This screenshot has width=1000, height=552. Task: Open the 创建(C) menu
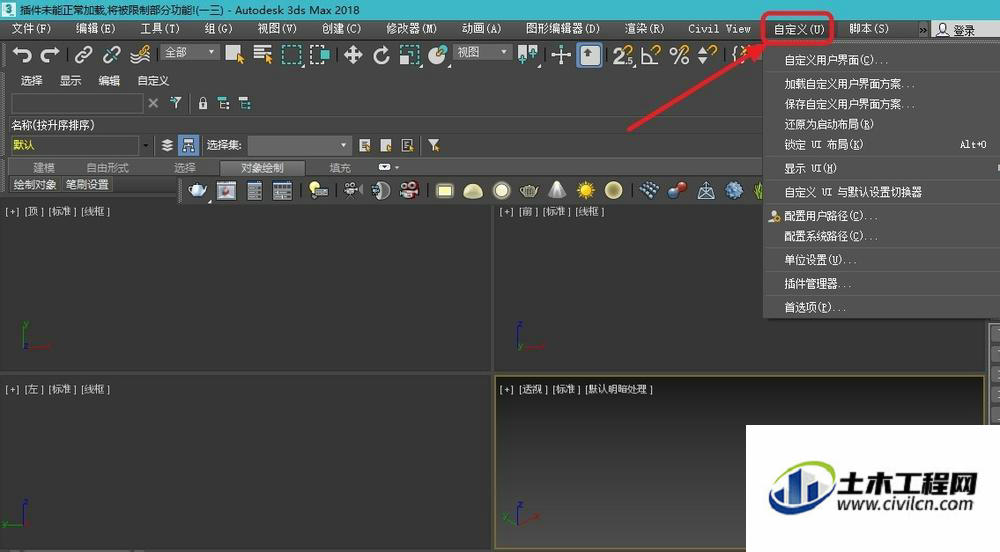[x=341, y=29]
